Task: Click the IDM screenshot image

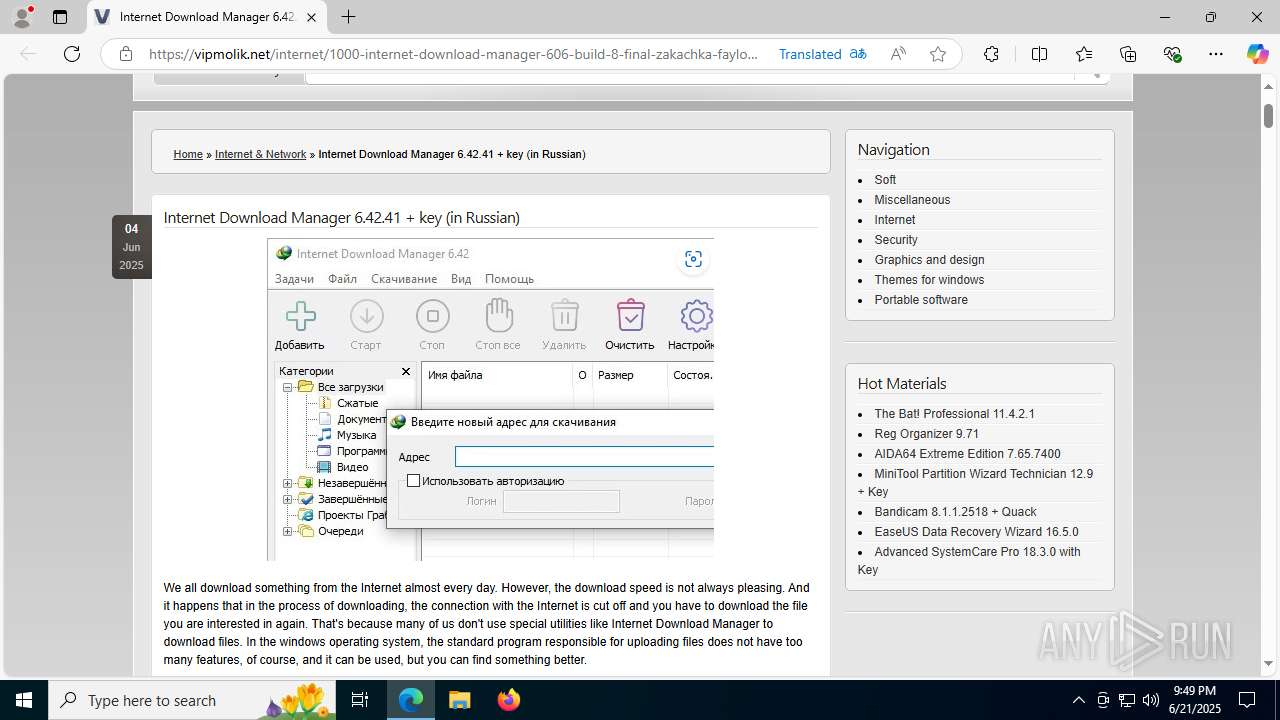Action: [x=490, y=399]
